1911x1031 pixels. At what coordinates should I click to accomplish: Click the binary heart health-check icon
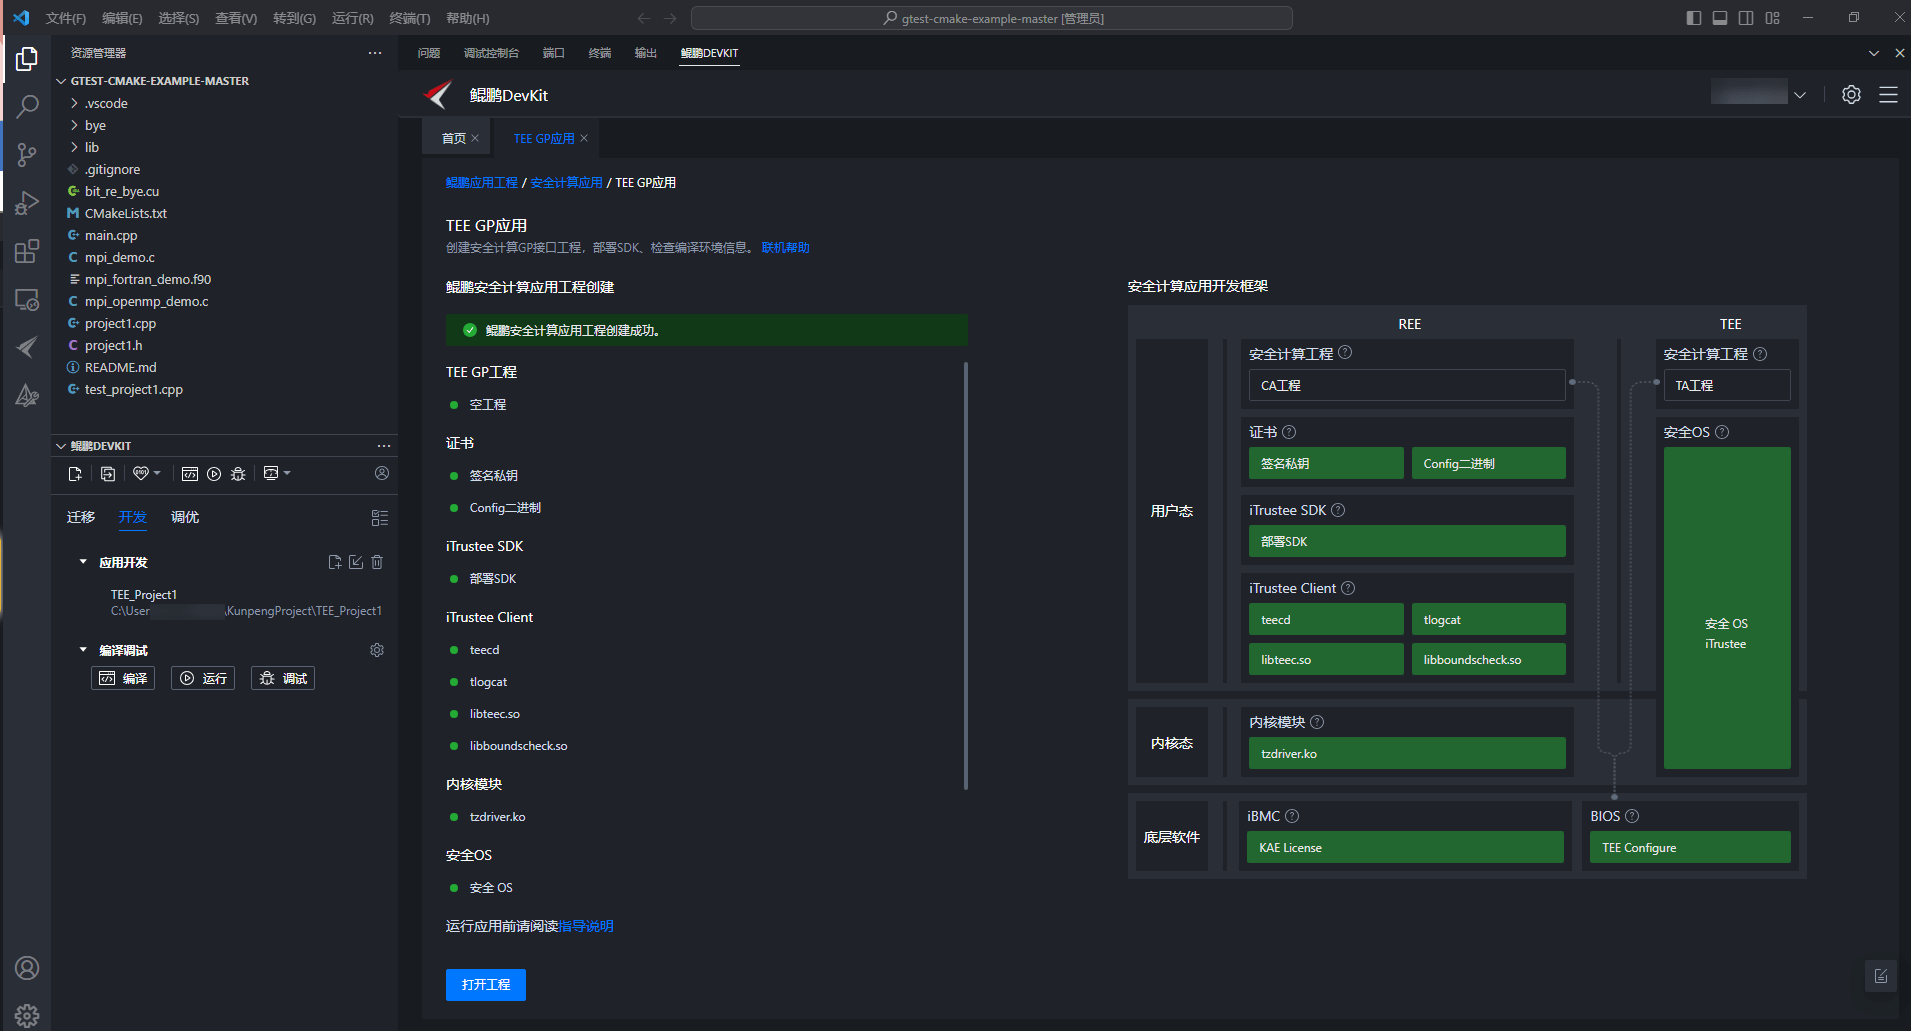point(141,474)
